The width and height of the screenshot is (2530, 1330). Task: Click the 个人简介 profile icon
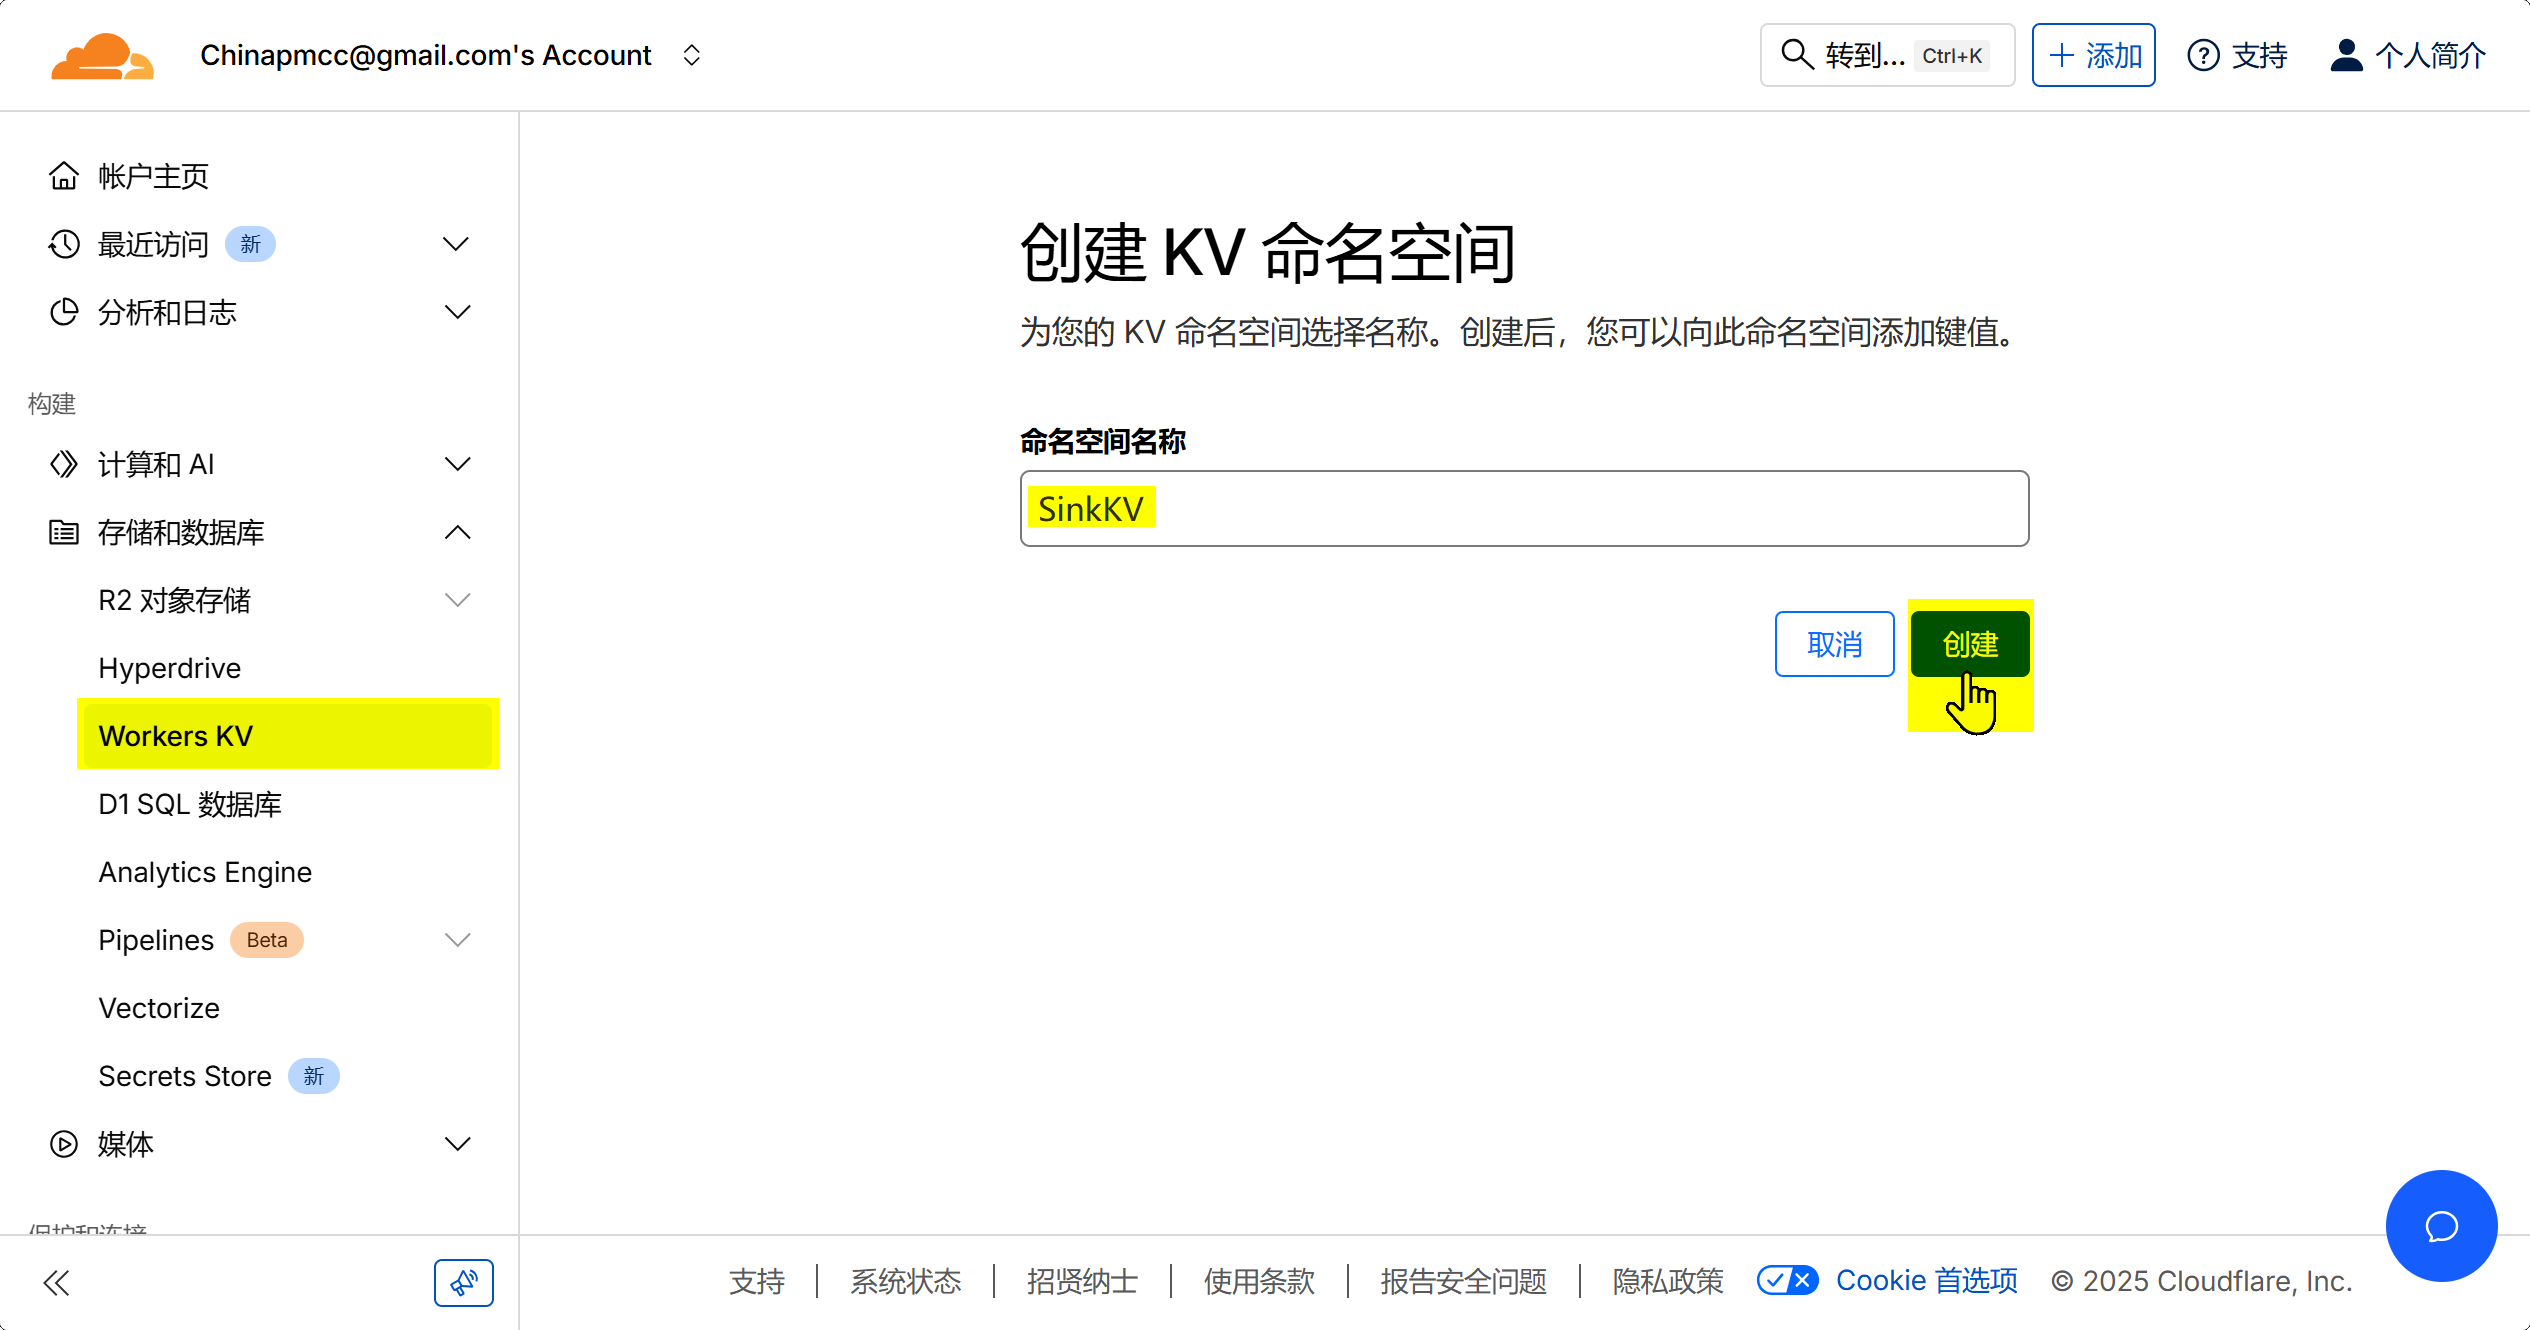click(2346, 55)
